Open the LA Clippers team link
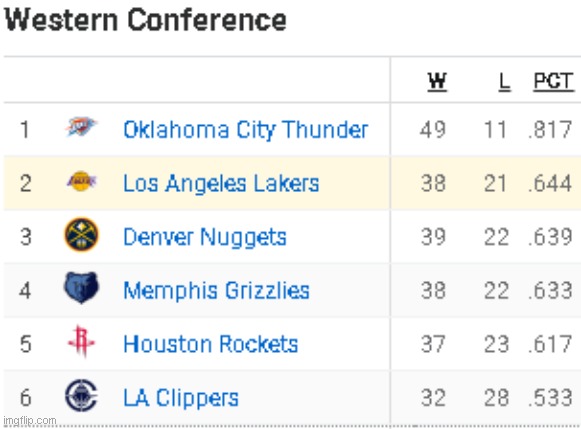 (181, 398)
